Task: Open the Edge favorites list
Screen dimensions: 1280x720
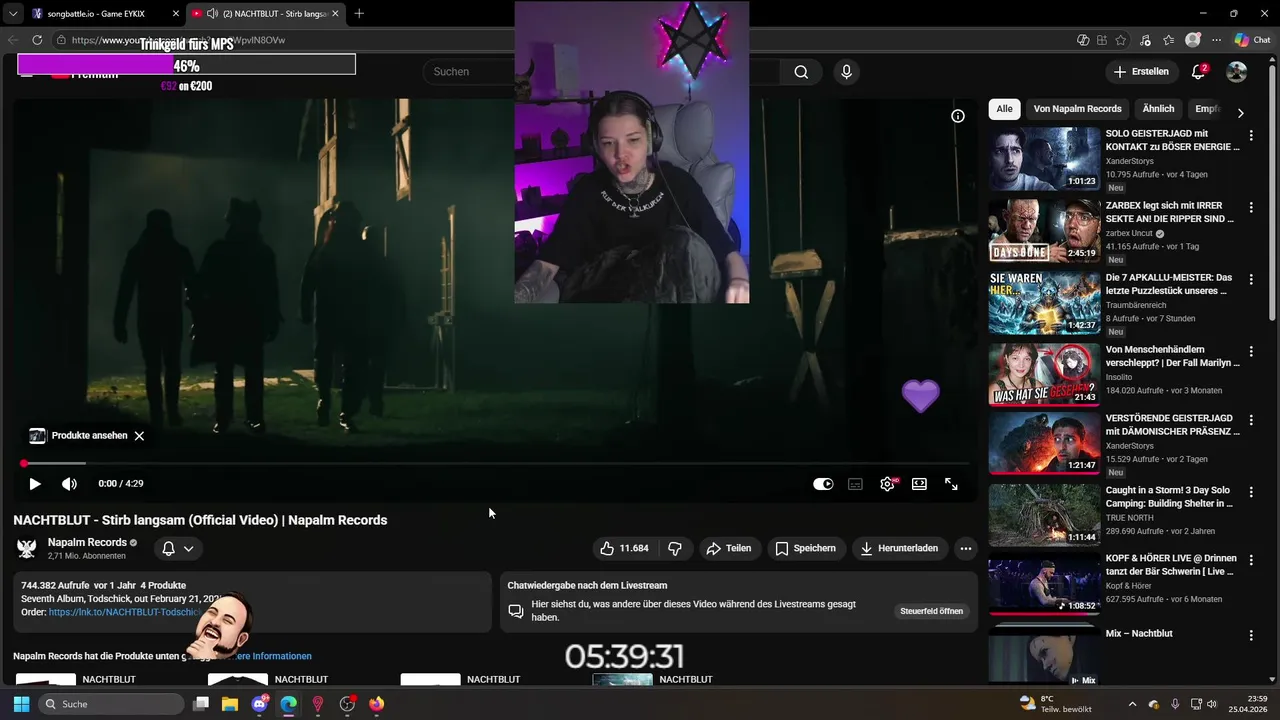Action: pos(1168,40)
